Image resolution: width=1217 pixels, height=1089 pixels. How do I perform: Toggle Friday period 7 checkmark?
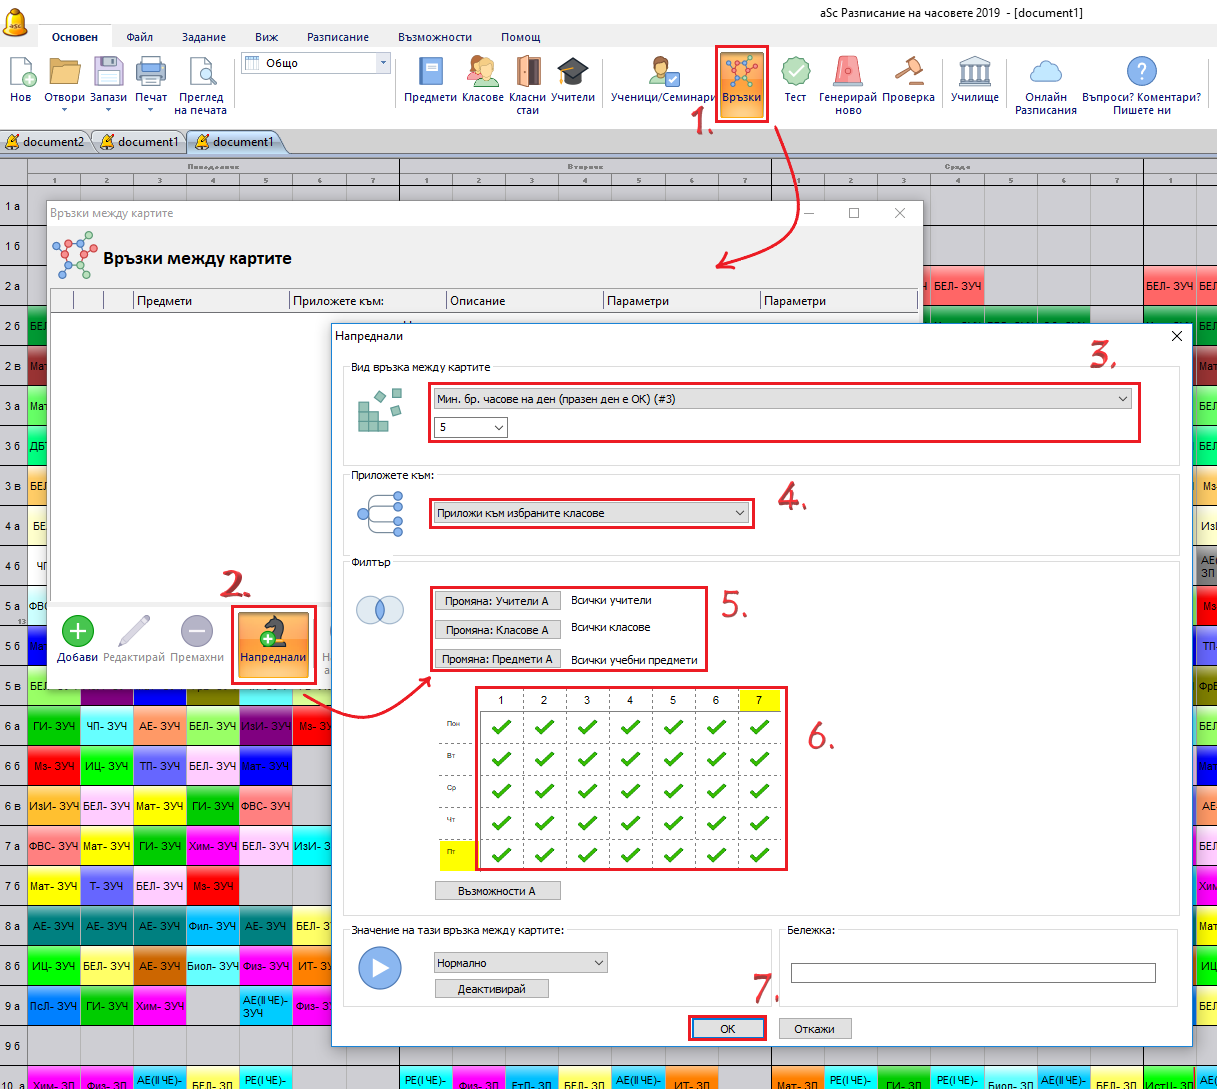click(x=759, y=855)
